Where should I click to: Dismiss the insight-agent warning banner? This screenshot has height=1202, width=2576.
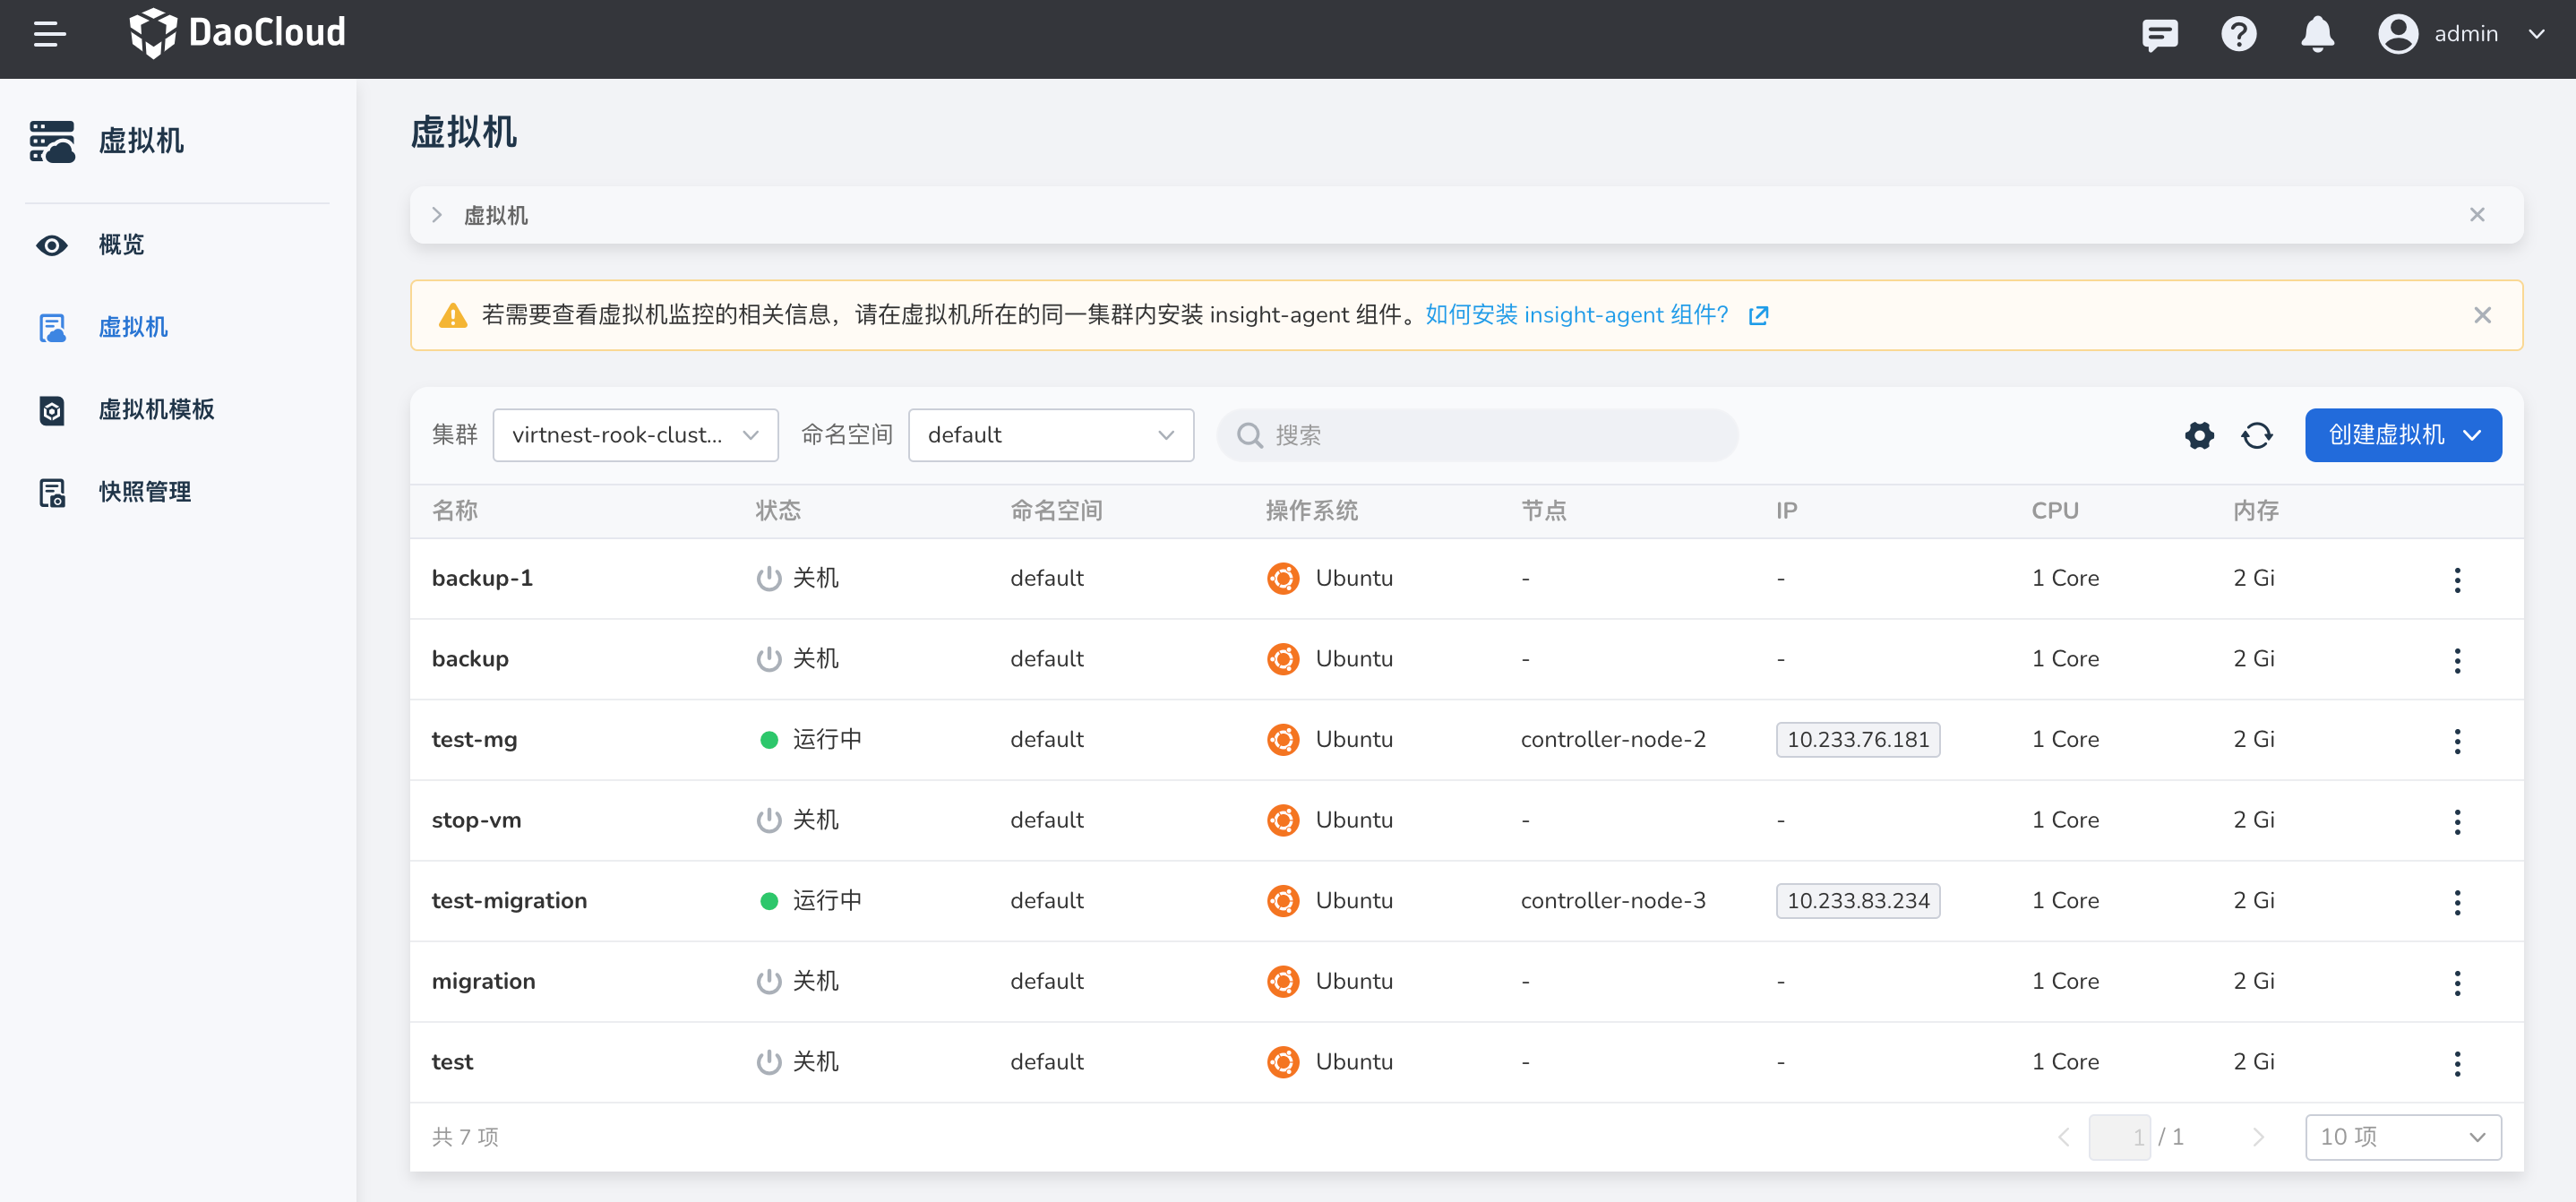2482,316
